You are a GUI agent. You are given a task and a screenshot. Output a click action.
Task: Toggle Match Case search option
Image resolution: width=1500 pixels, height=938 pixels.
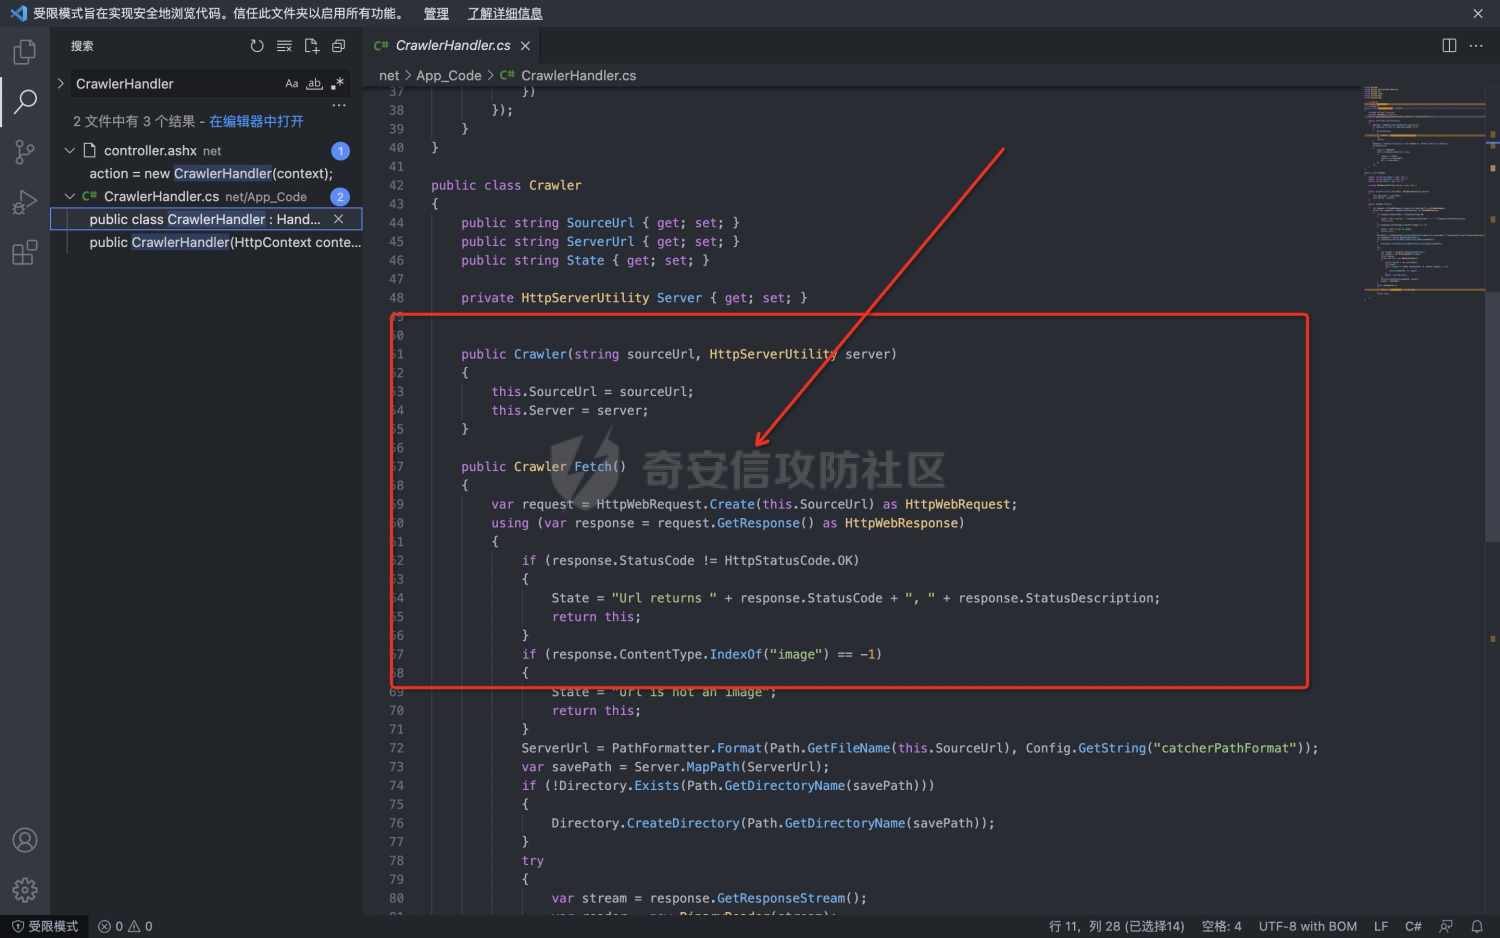click(x=291, y=84)
